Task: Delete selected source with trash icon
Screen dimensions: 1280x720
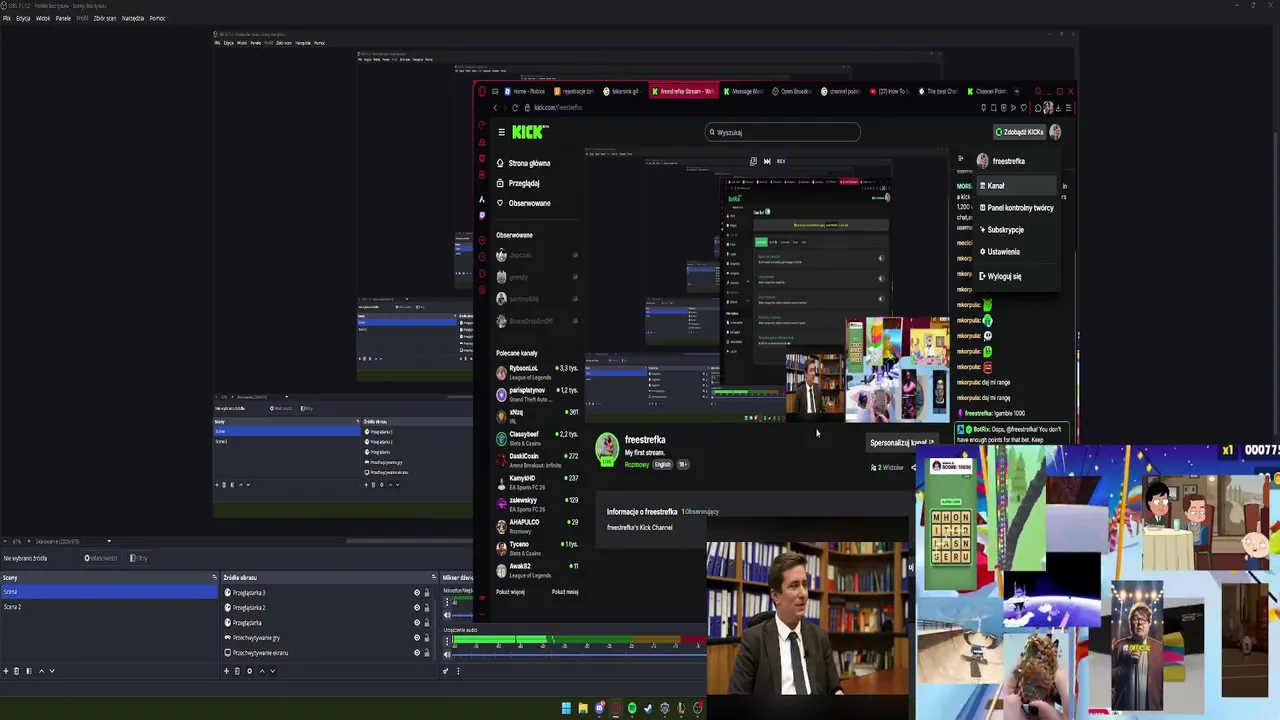Action: [x=237, y=671]
